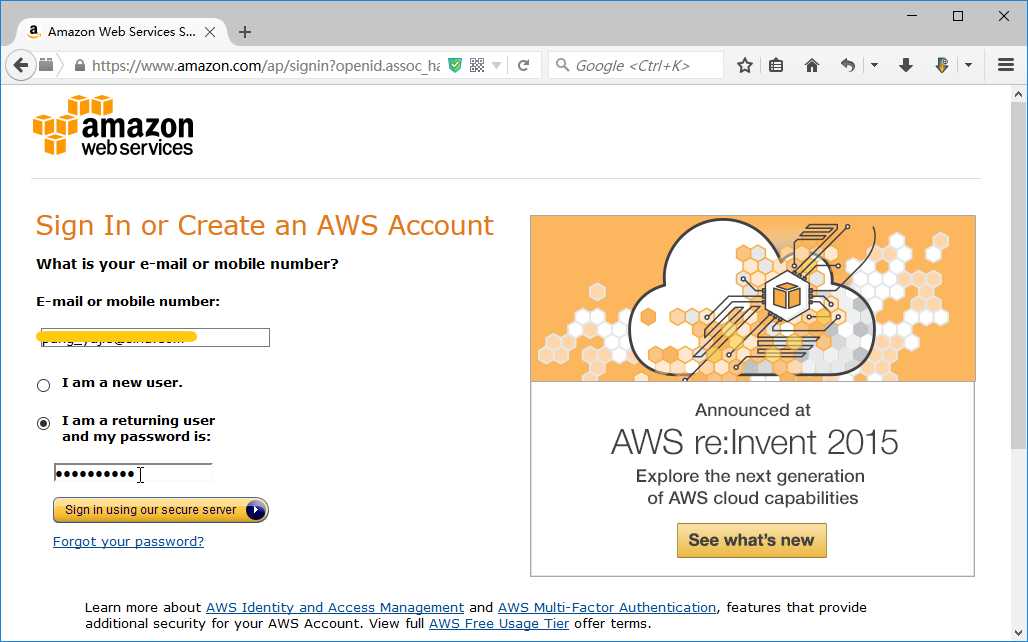Open a new tab with the plus button
The height and width of the screenshot is (642, 1028).
click(245, 32)
